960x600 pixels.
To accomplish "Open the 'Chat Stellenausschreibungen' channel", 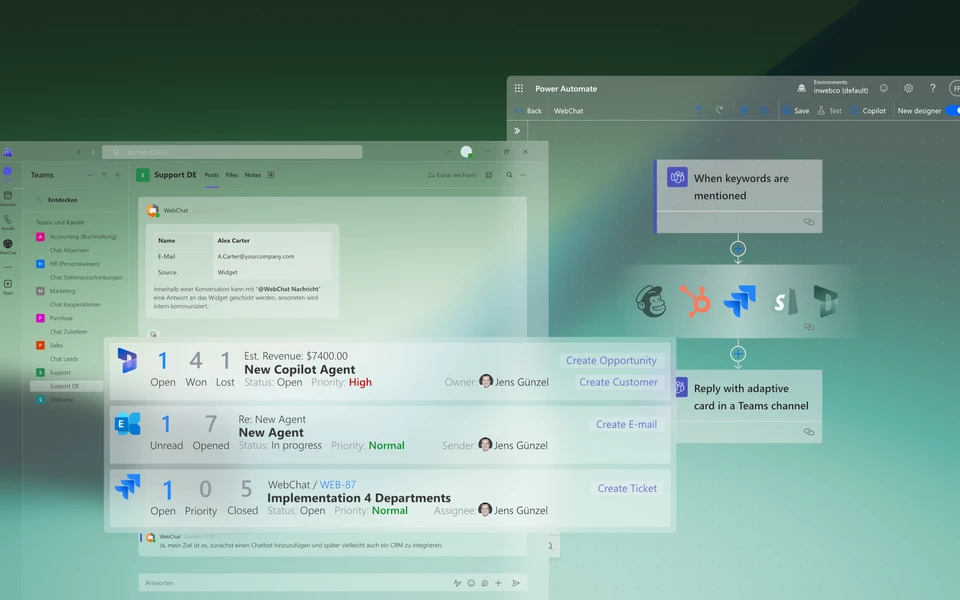I will click(86, 277).
